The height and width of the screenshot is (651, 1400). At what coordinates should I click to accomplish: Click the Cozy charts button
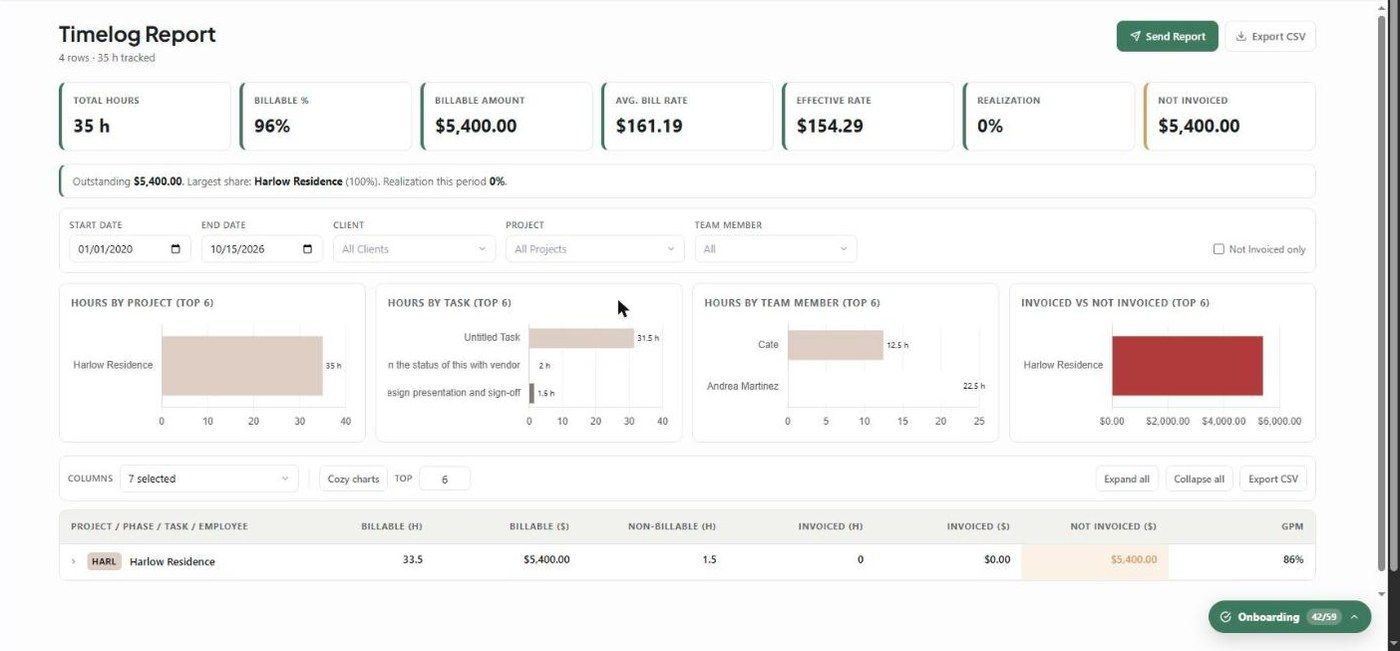[353, 478]
